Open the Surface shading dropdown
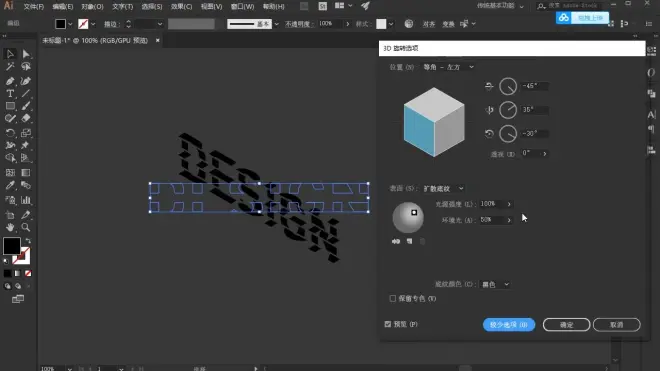The height and width of the screenshot is (371, 660). [x=444, y=189]
